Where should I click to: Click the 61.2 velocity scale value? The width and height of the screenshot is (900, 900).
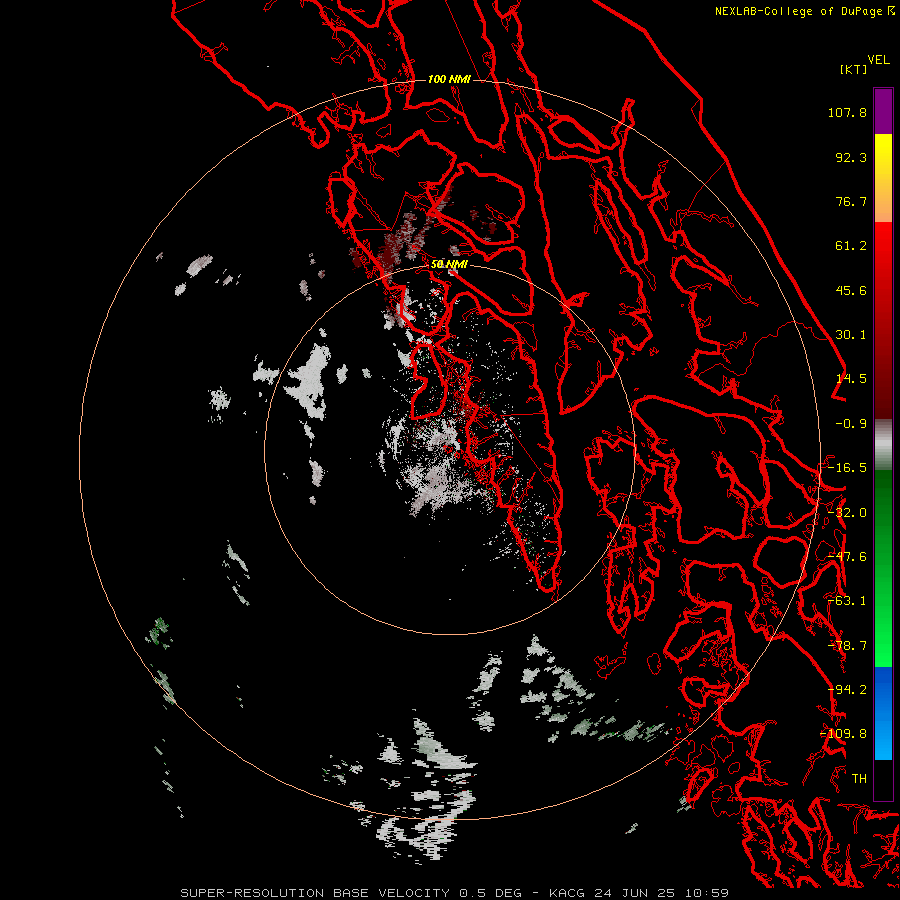pos(851,246)
